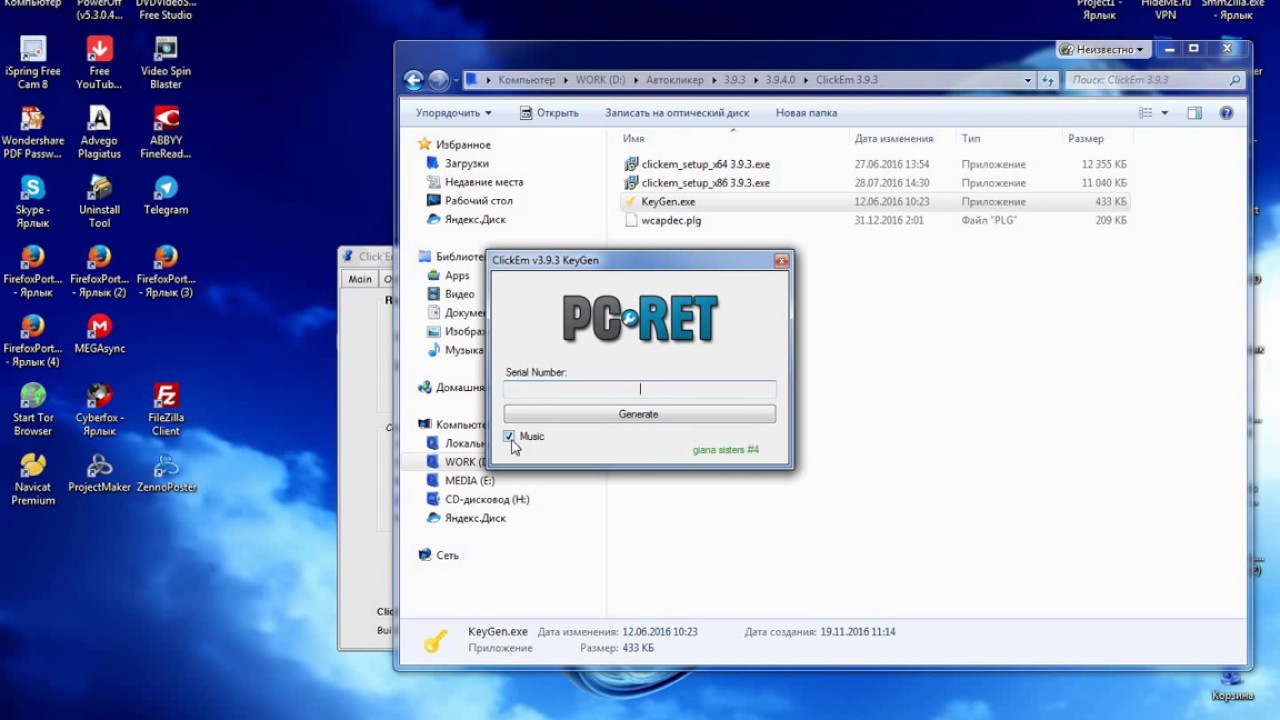Select clickem_setup_x64 3.9.3.exe in the file list

pos(705,164)
